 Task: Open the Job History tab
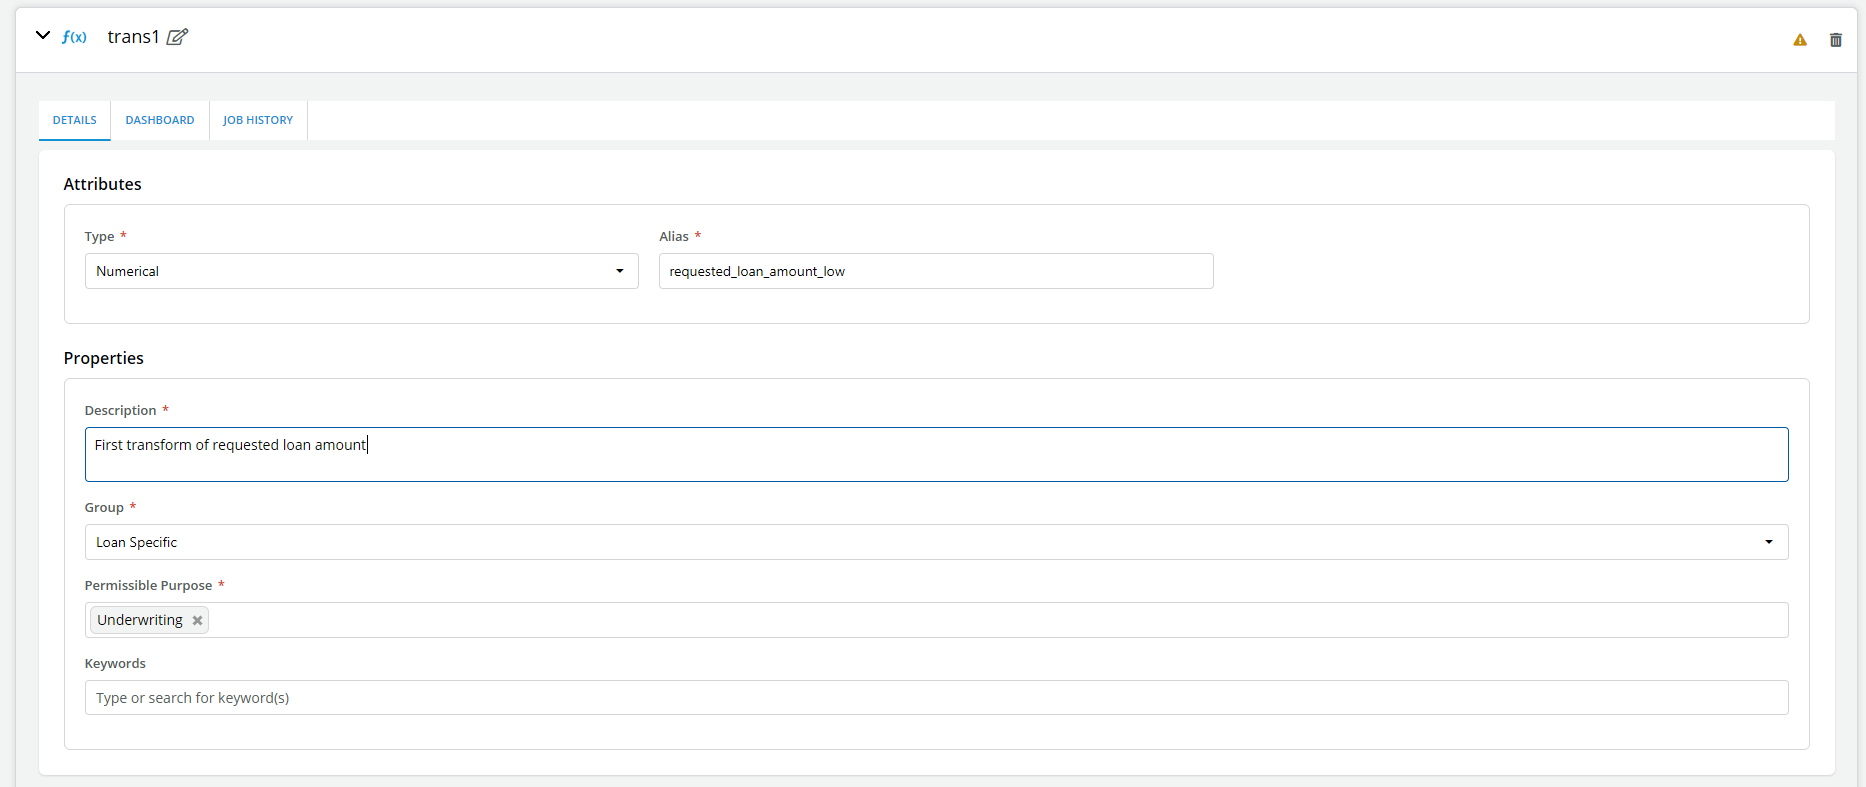pos(258,120)
